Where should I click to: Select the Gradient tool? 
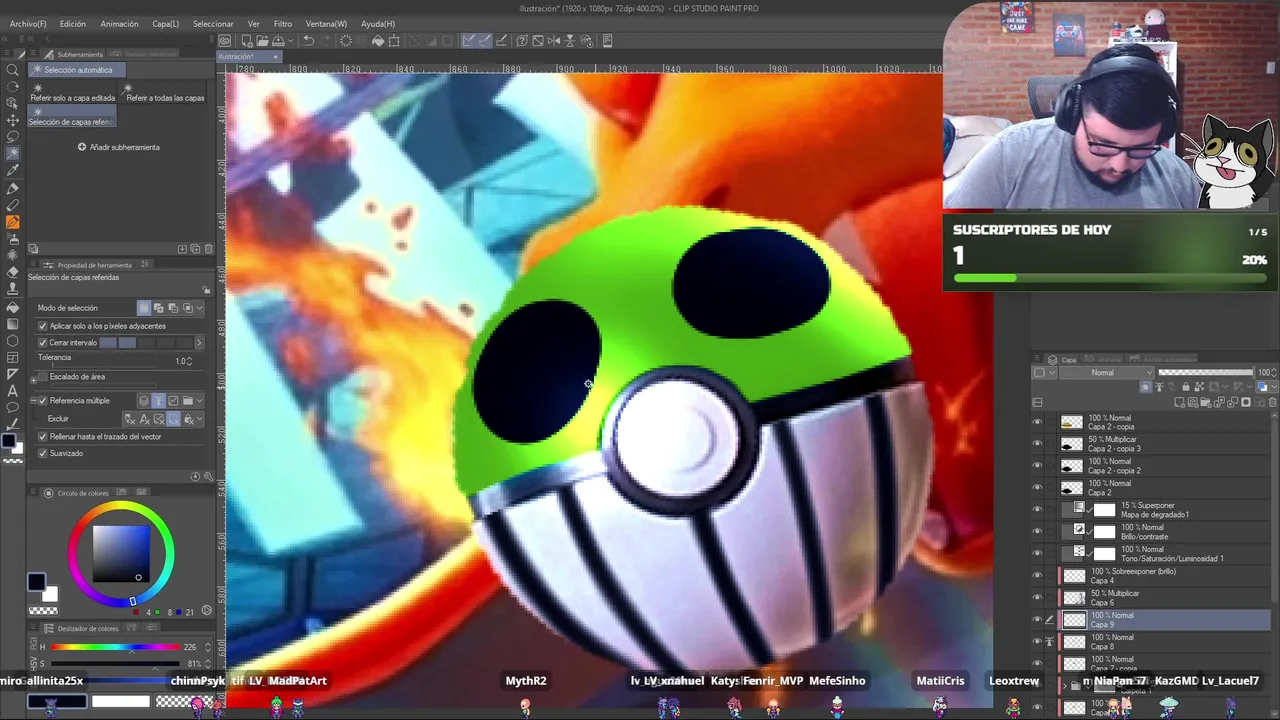coord(13,324)
